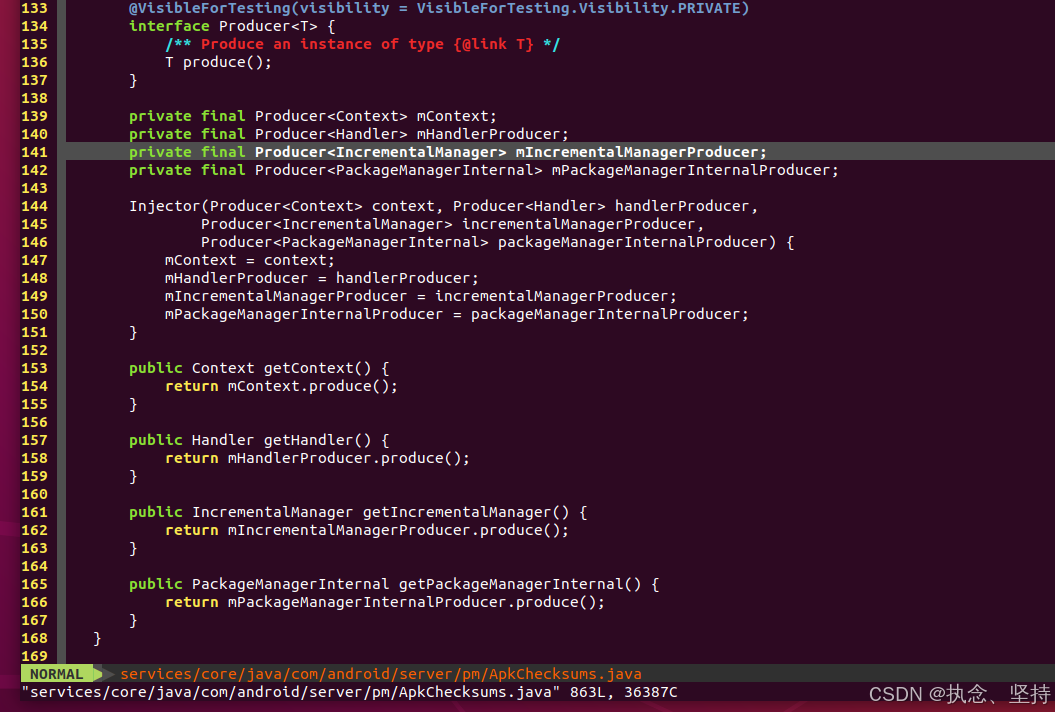Click 'mHandlerProducer = handlerProducer;' assignment
This screenshot has width=1055, height=712.
point(322,278)
